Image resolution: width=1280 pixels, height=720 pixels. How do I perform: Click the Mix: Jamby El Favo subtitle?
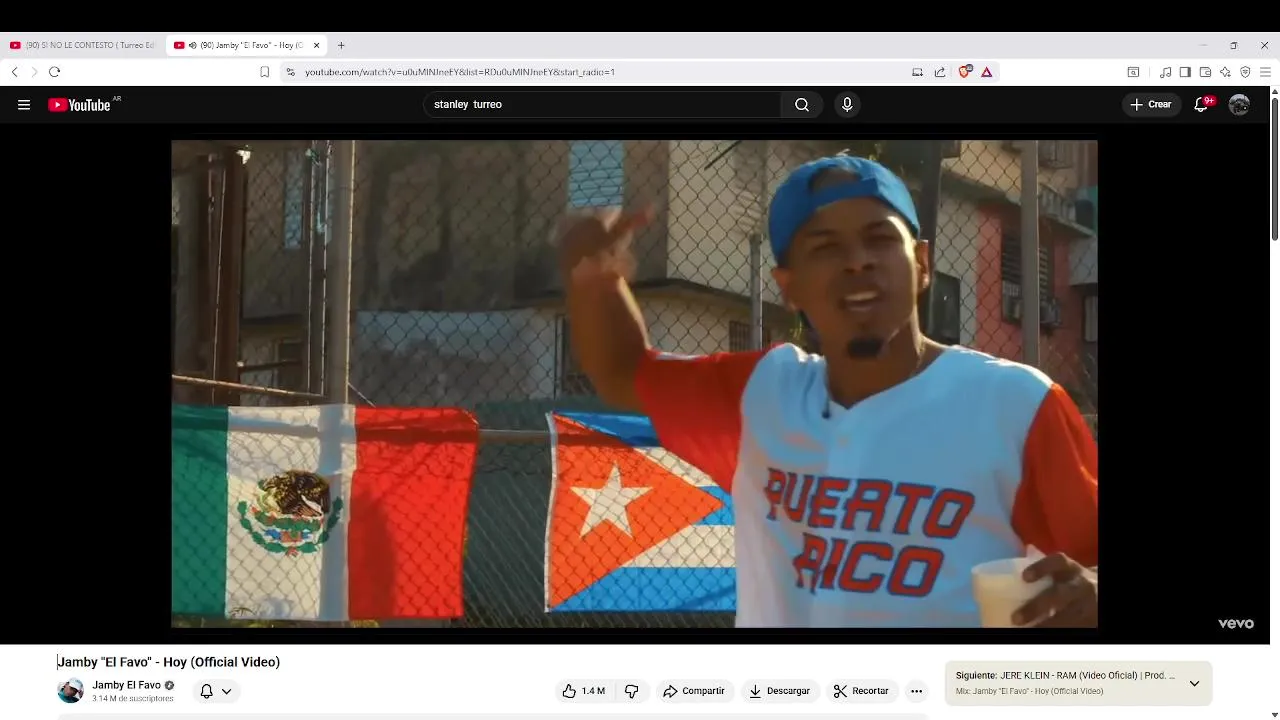tap(1029, 691)
